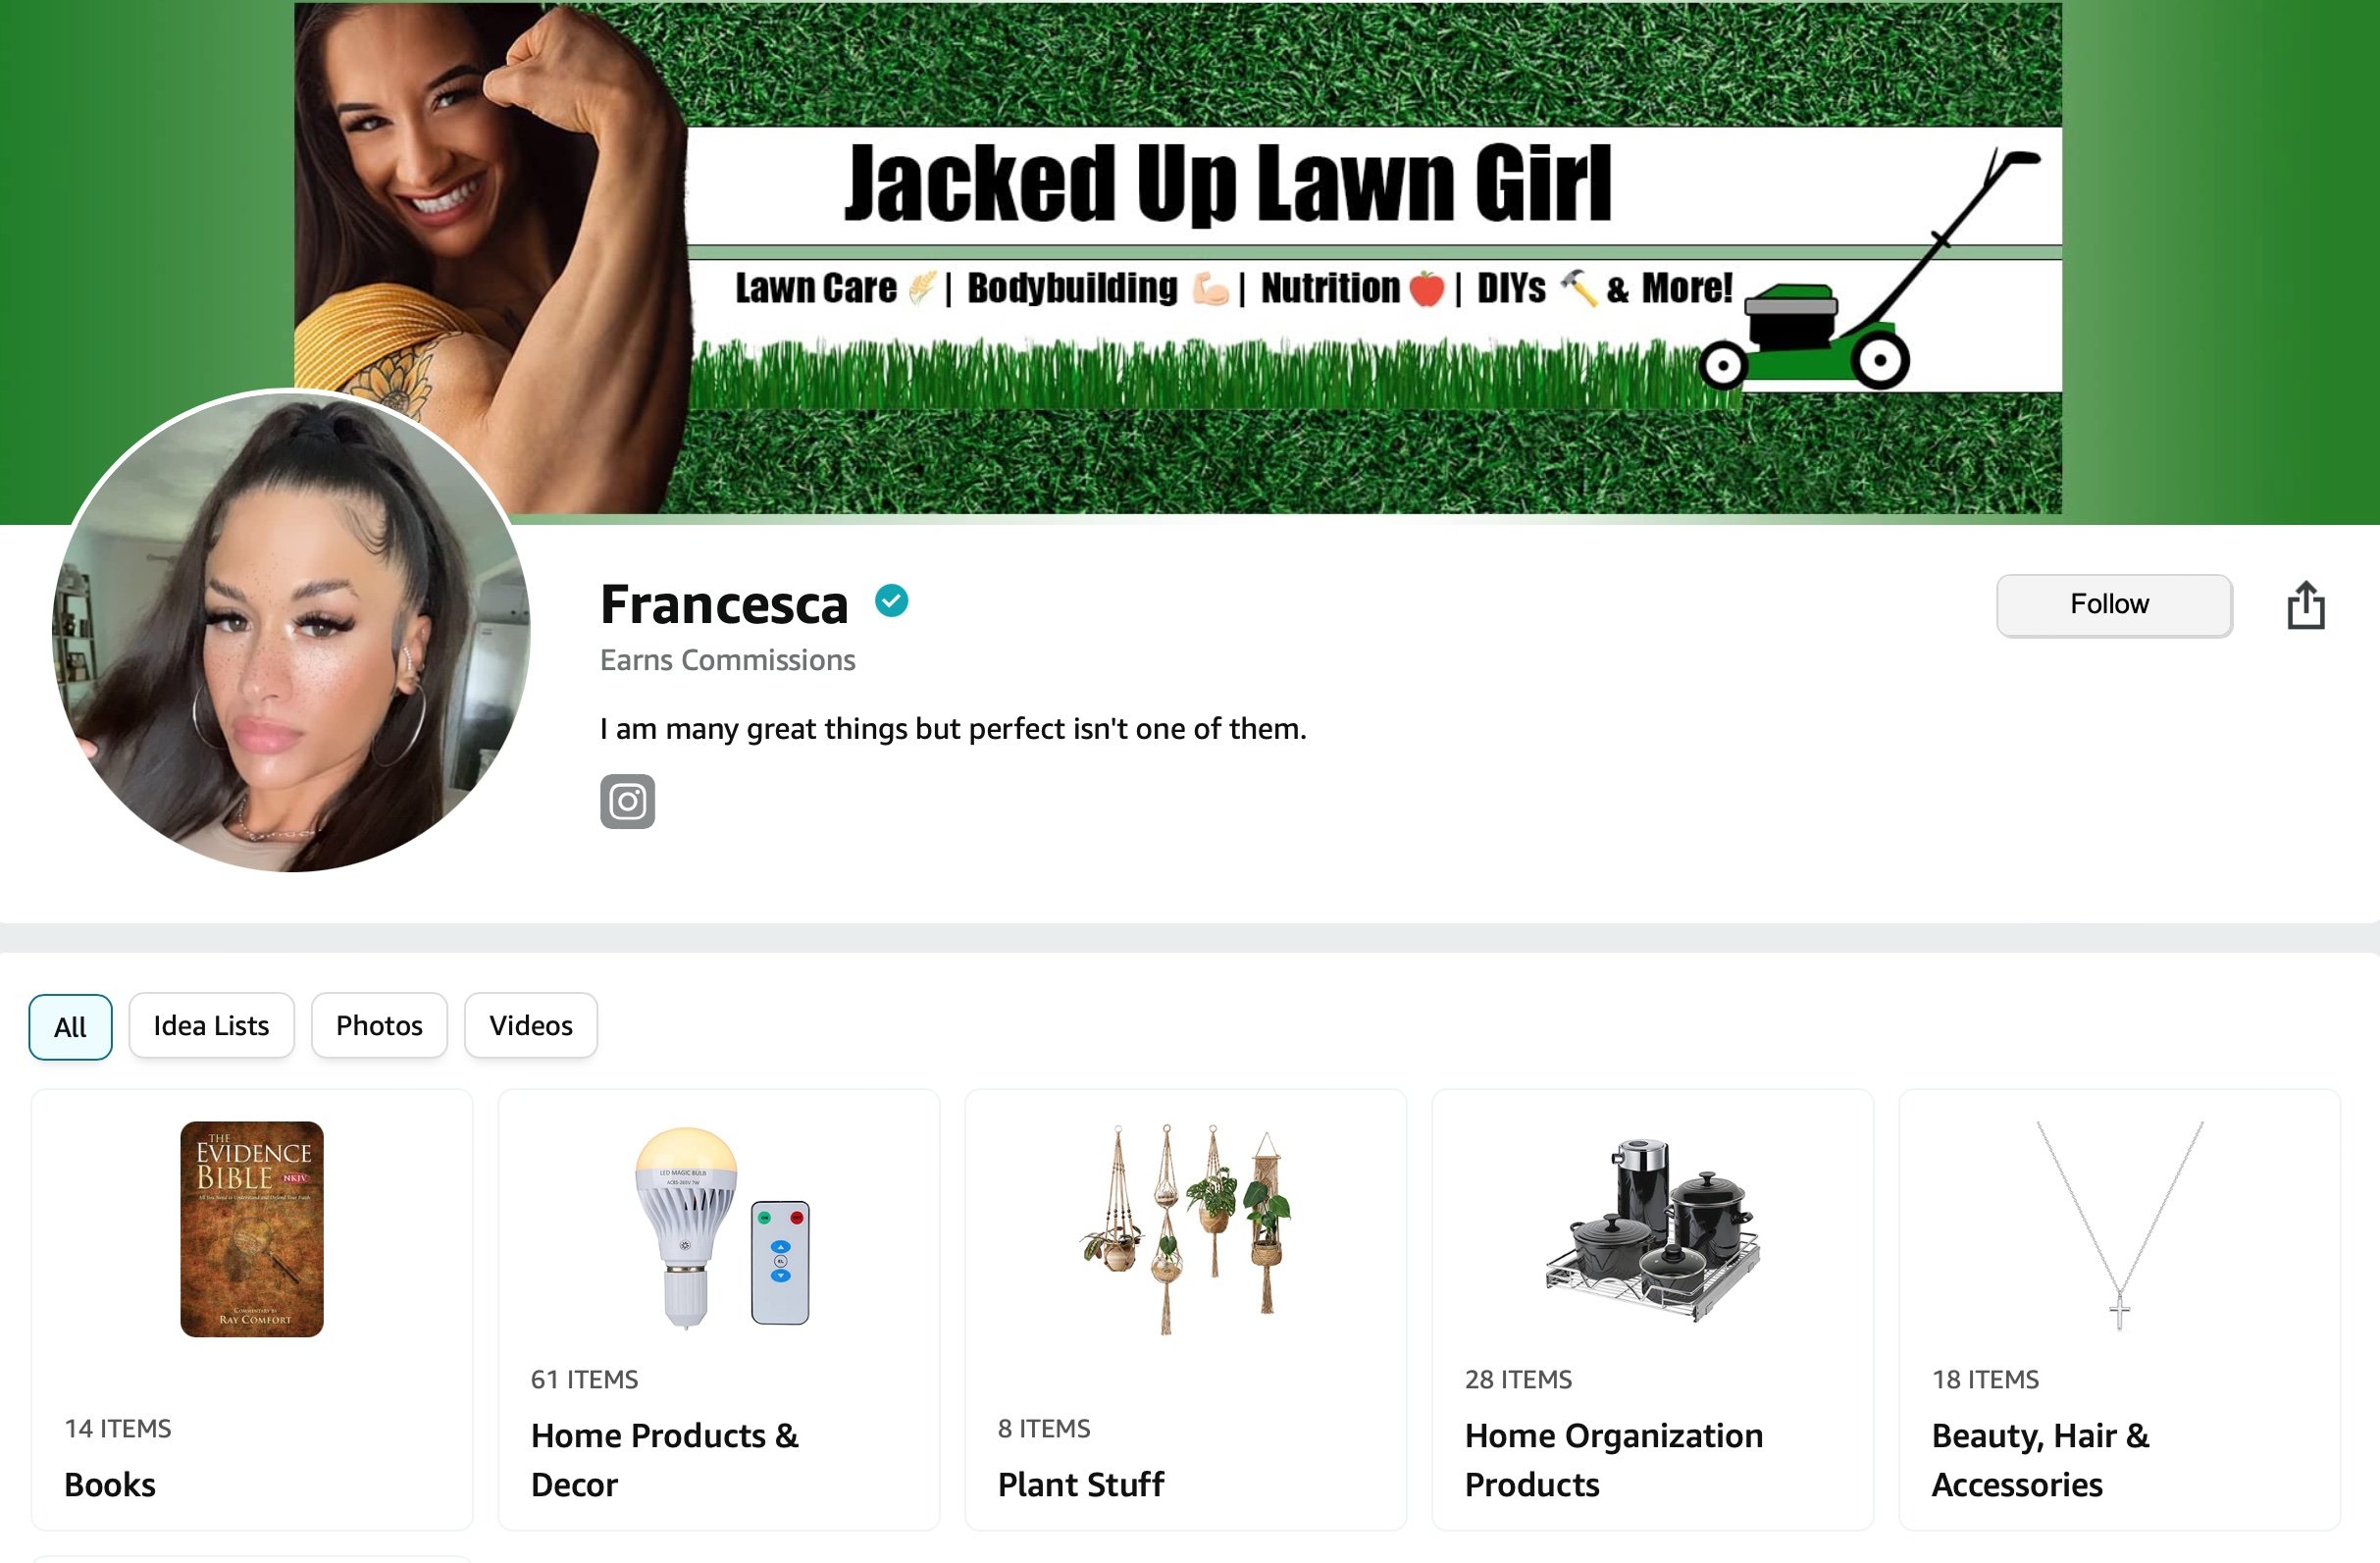This screenshot has height=1563, width=2380.
Task: Follow Francesca's storefront
Action: 2114,605
